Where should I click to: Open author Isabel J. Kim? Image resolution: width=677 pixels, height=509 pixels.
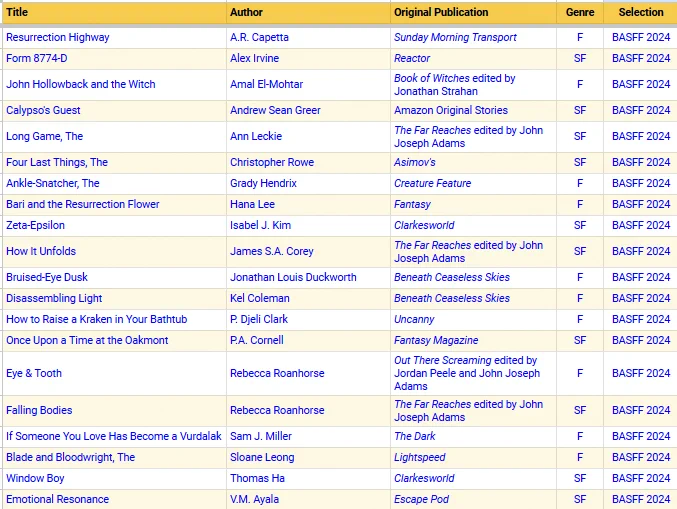pyautogui.click(x=260, y=225)
